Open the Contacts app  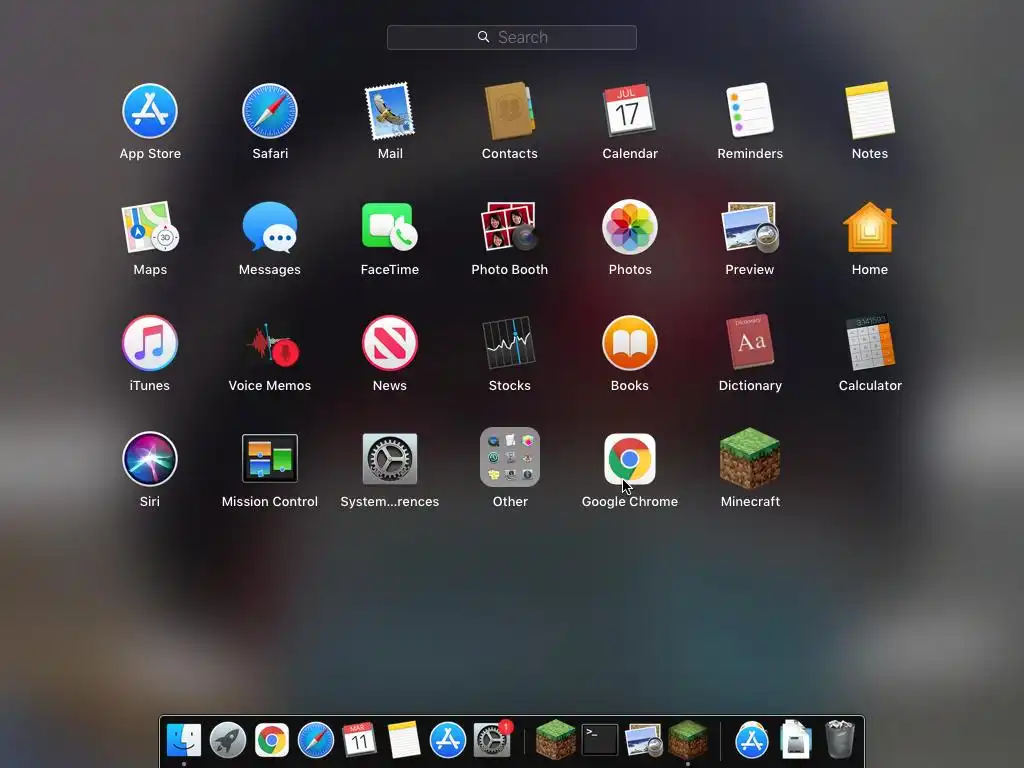(x=509, y=111)
